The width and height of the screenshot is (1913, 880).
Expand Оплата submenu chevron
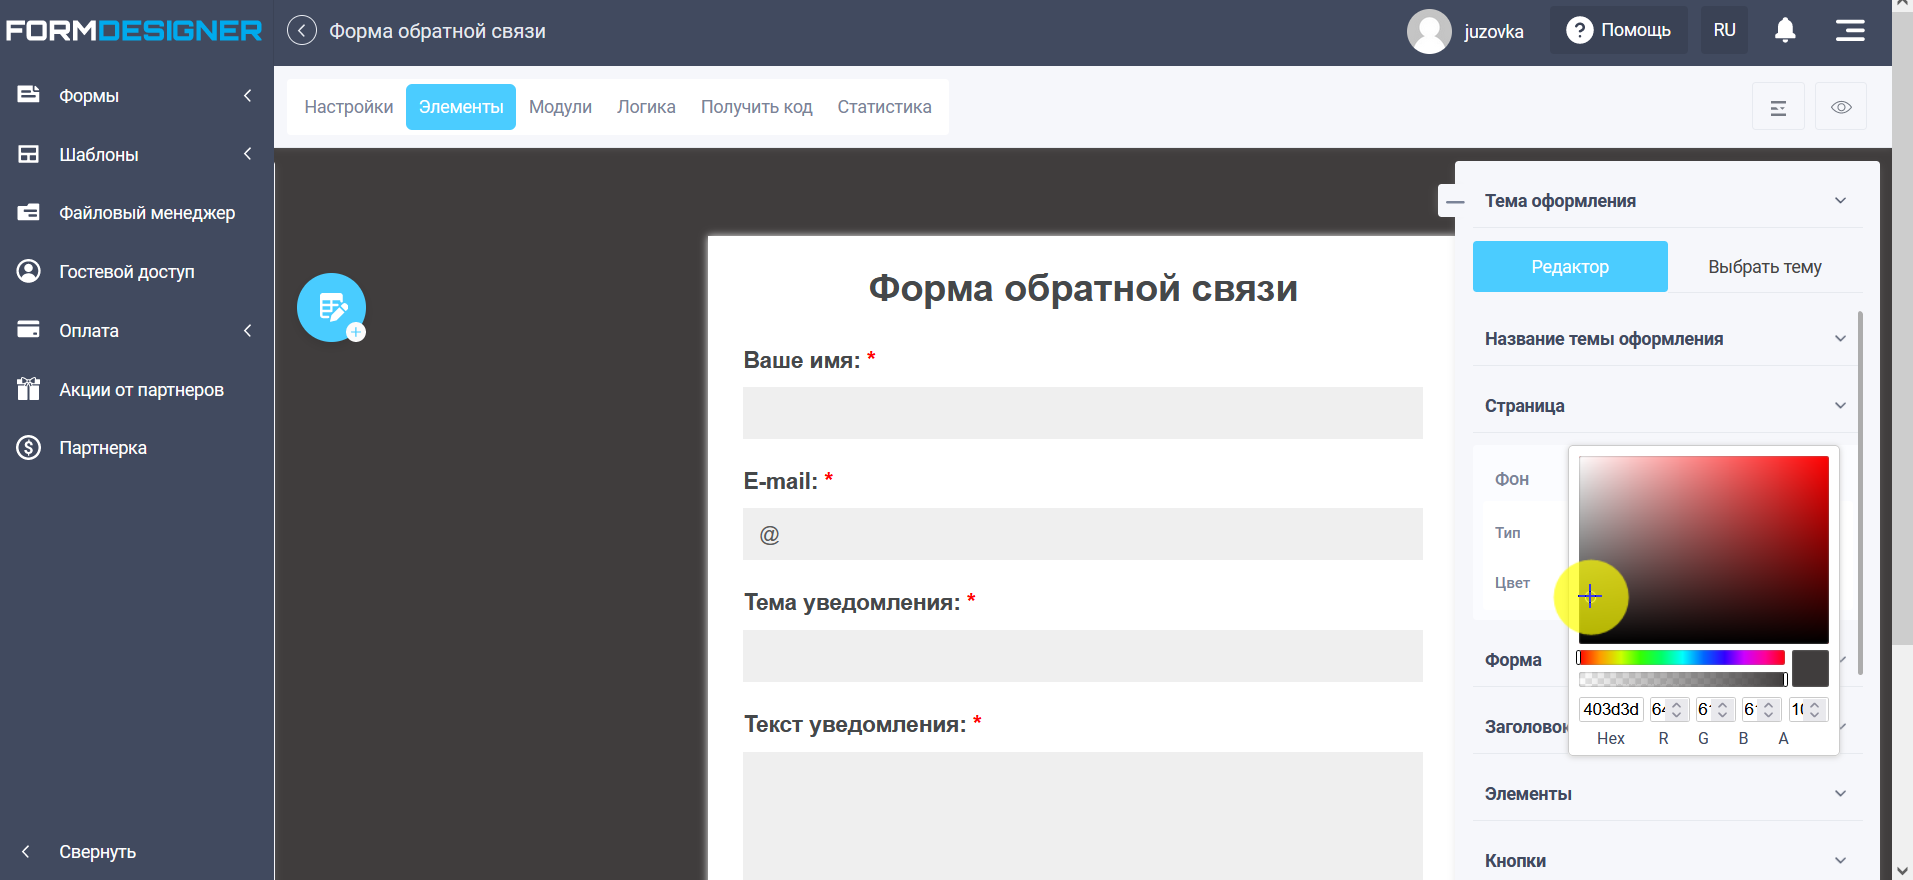tap(247, 330)
